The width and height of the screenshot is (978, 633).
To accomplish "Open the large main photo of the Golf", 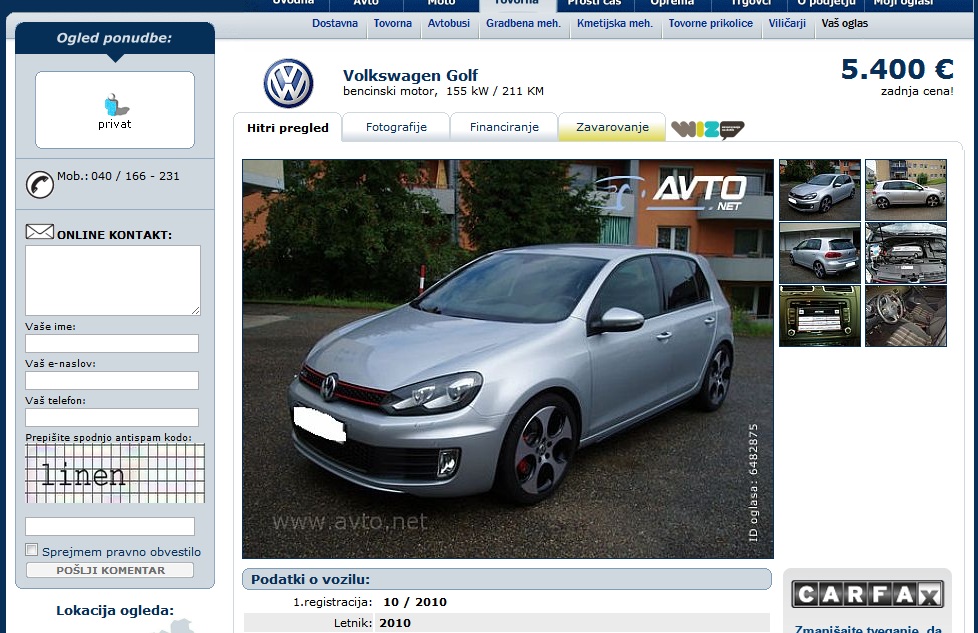I will click(508, 359).
